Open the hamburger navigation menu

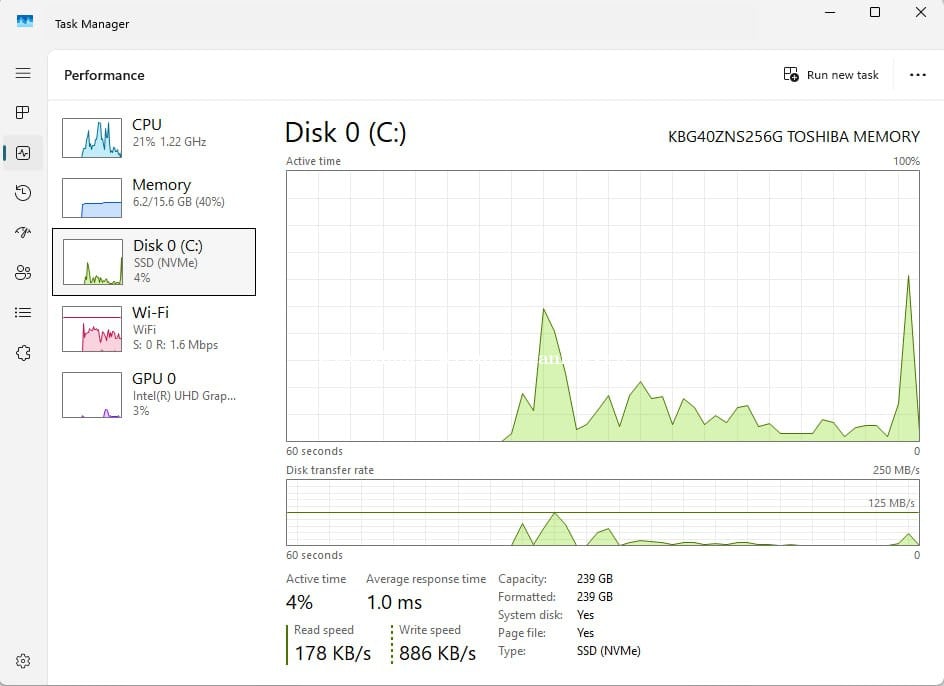[23, 74]
